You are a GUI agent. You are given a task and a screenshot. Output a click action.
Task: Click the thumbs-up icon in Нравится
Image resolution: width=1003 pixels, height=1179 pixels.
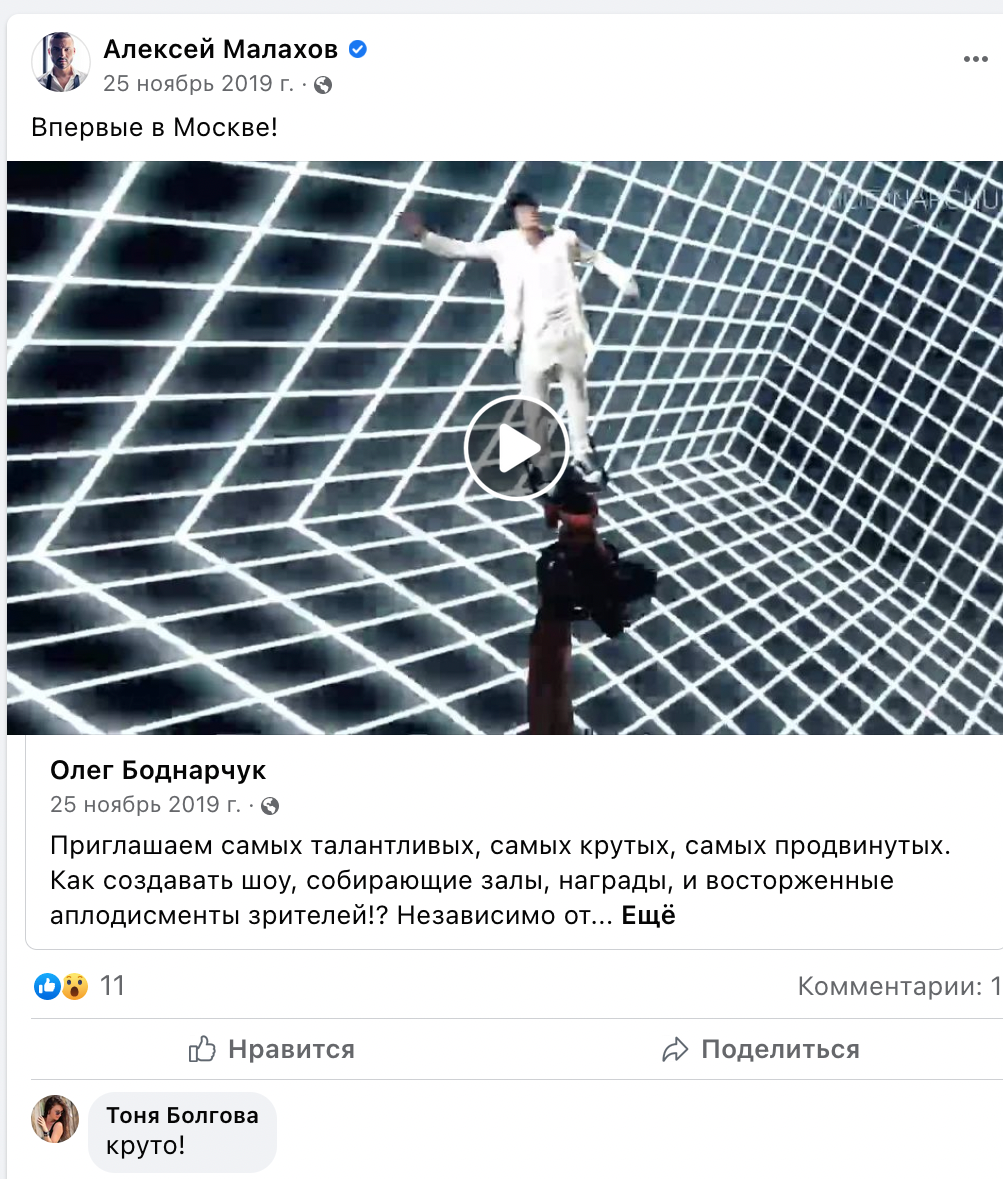(x=202, y=1049)
